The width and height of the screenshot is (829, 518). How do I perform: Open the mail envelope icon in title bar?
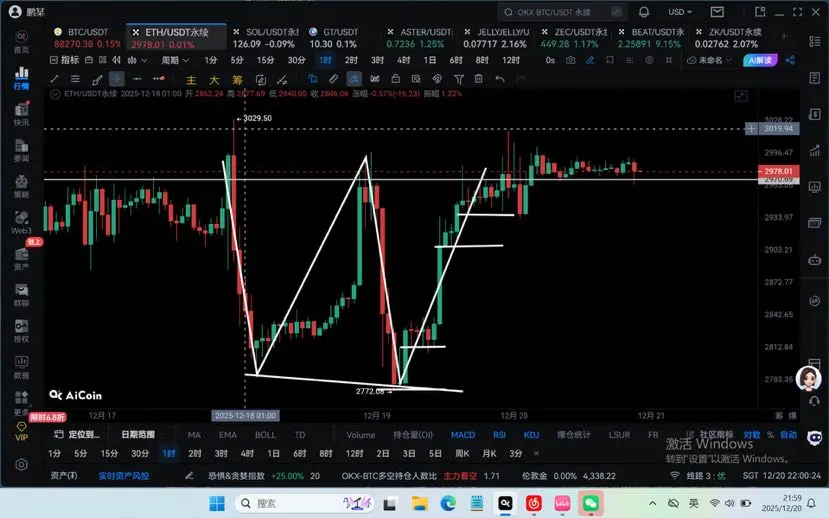(717, 12)
